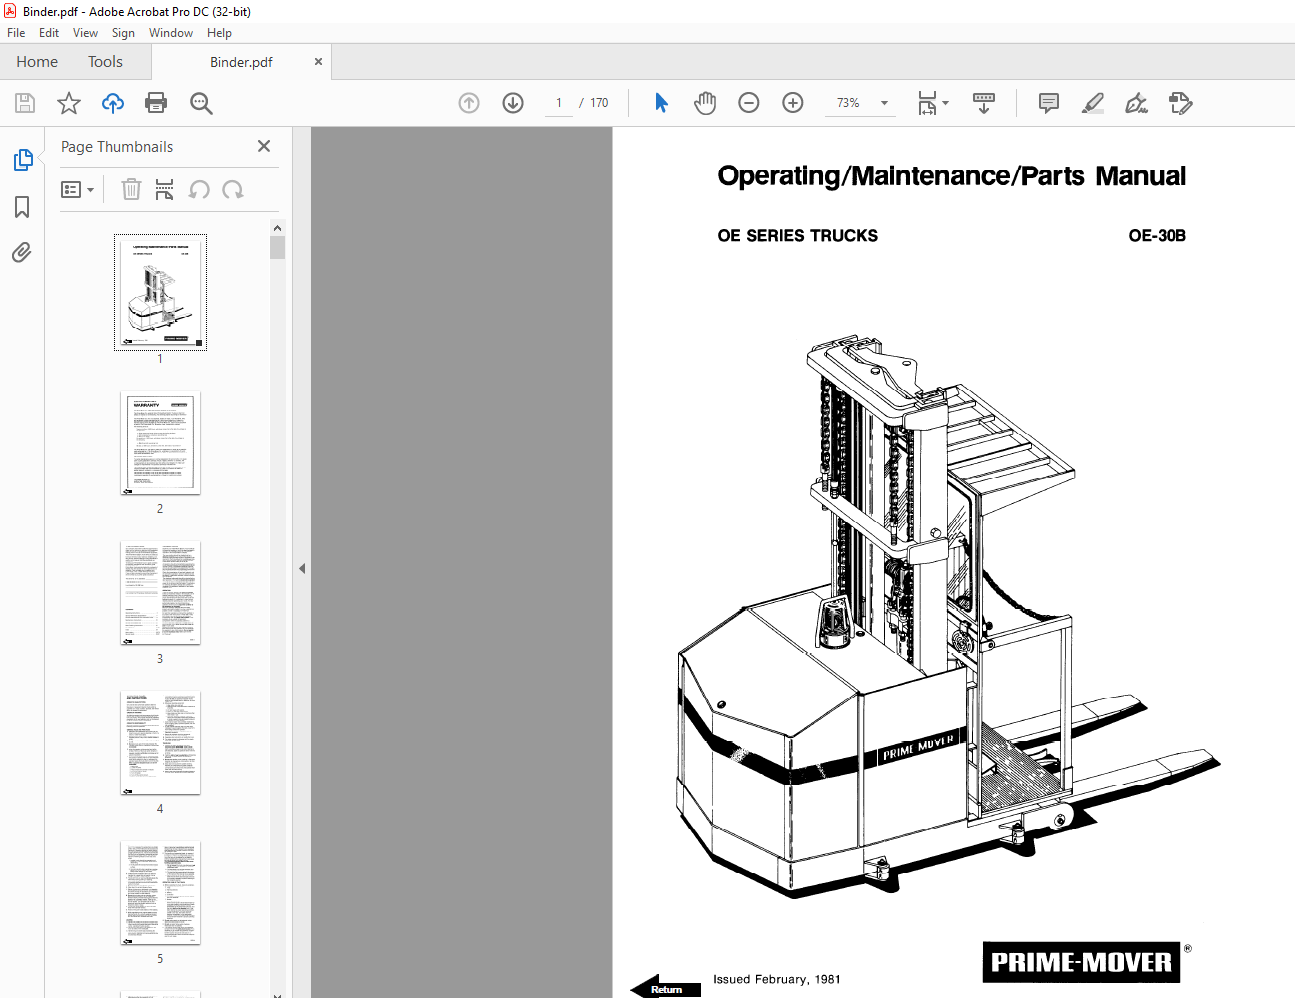This screenshot has width=1295, height=998.
Task: Print the document with printer icon
Action: click(x=156, y=103)
